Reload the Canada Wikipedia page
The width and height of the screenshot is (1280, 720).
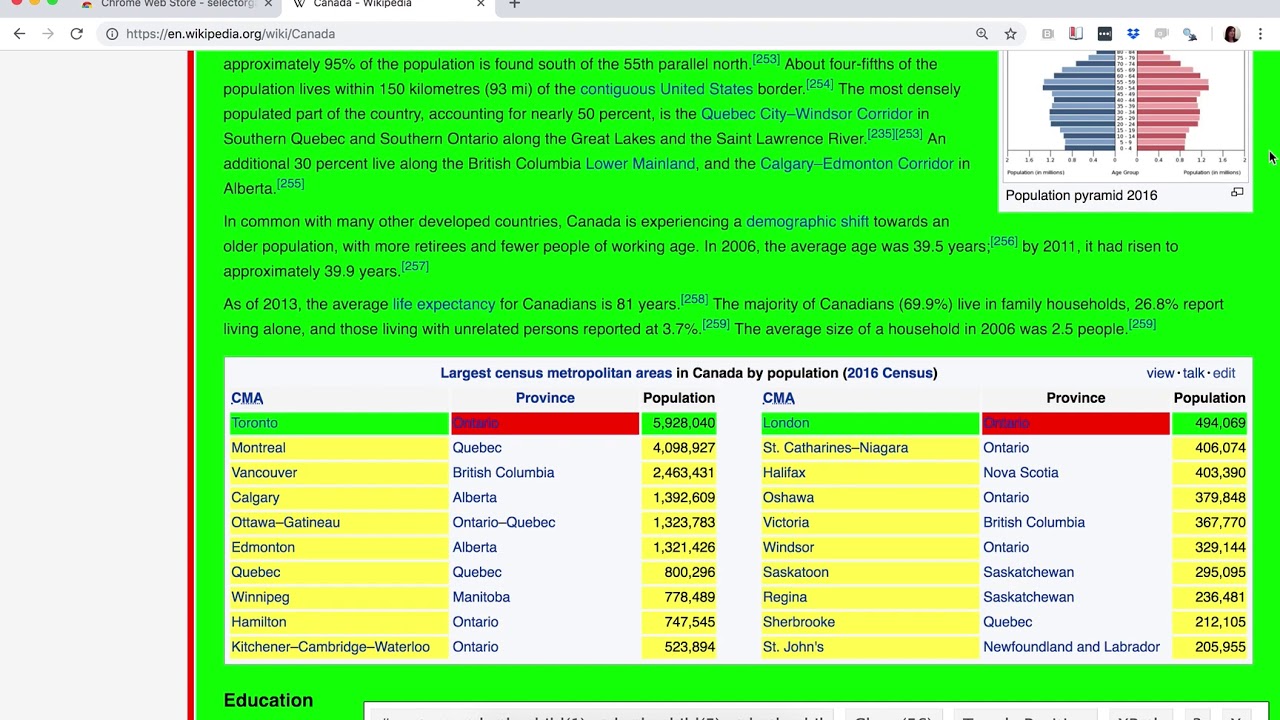pos(76,34)
